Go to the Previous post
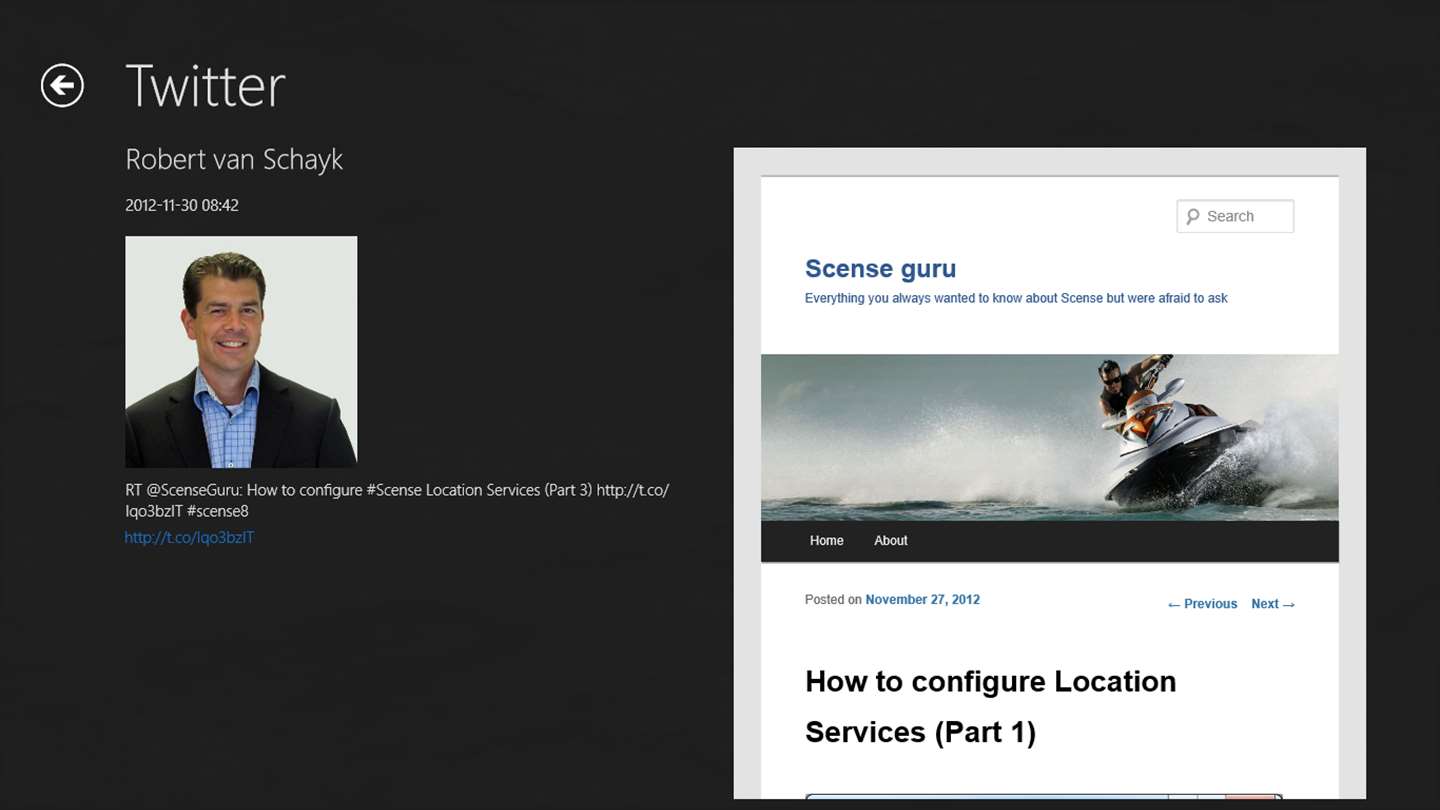Image resolution: width=1440 pixels, height=810 pixels. pyautogui.click(x=1202, y=604)
